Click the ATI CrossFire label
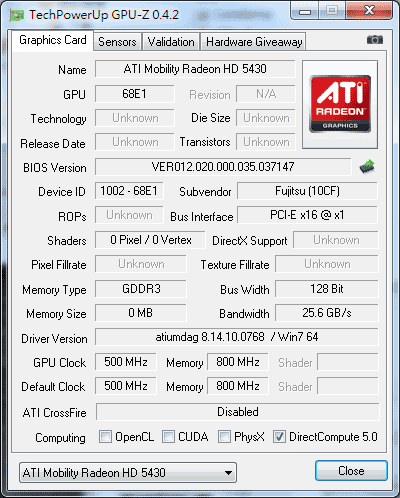 point(55,413)
